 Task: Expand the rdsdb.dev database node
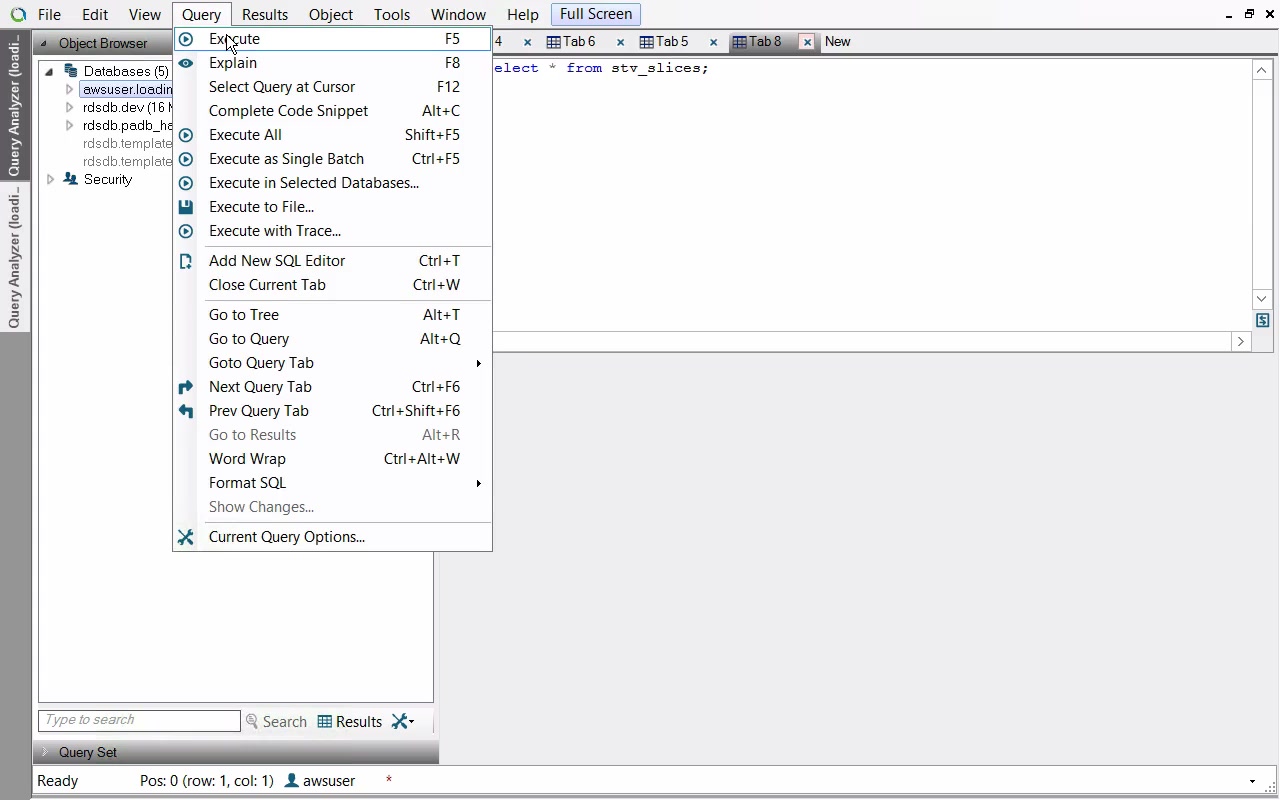[69, 108]
